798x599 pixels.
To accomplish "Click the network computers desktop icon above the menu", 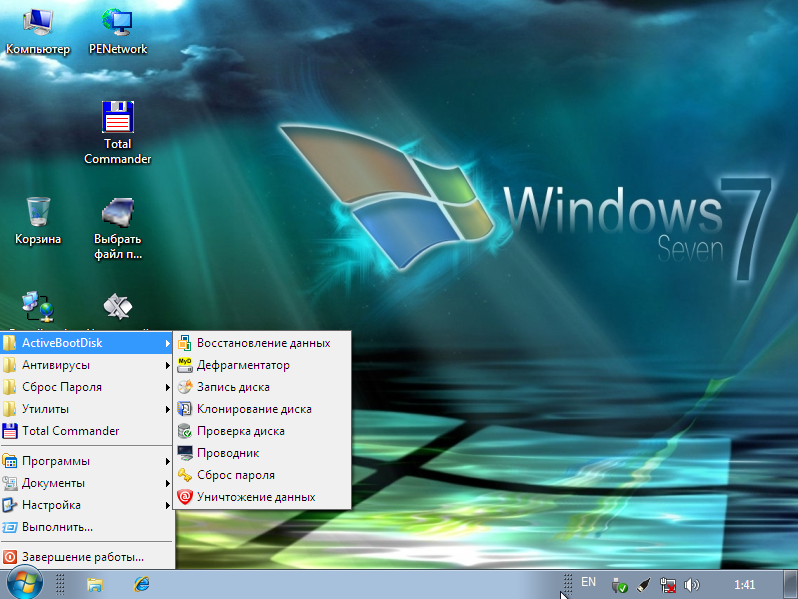I will 38,306.
